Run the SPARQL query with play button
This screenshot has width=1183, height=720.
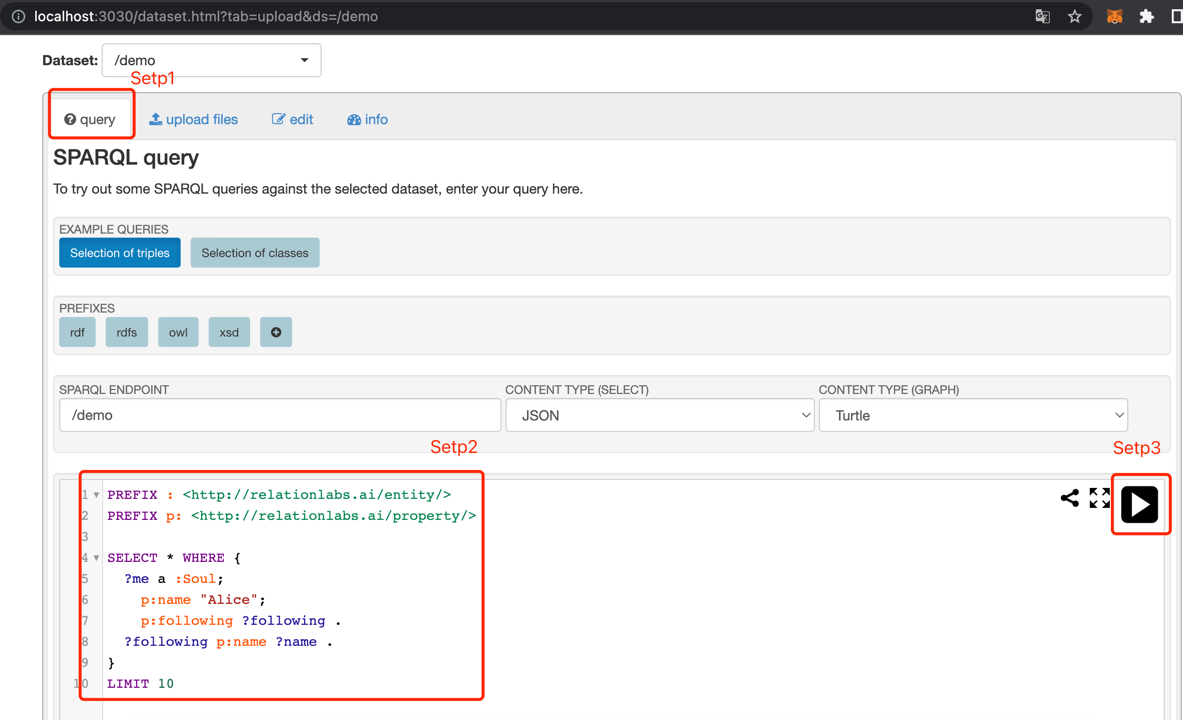pos(1139,504)
